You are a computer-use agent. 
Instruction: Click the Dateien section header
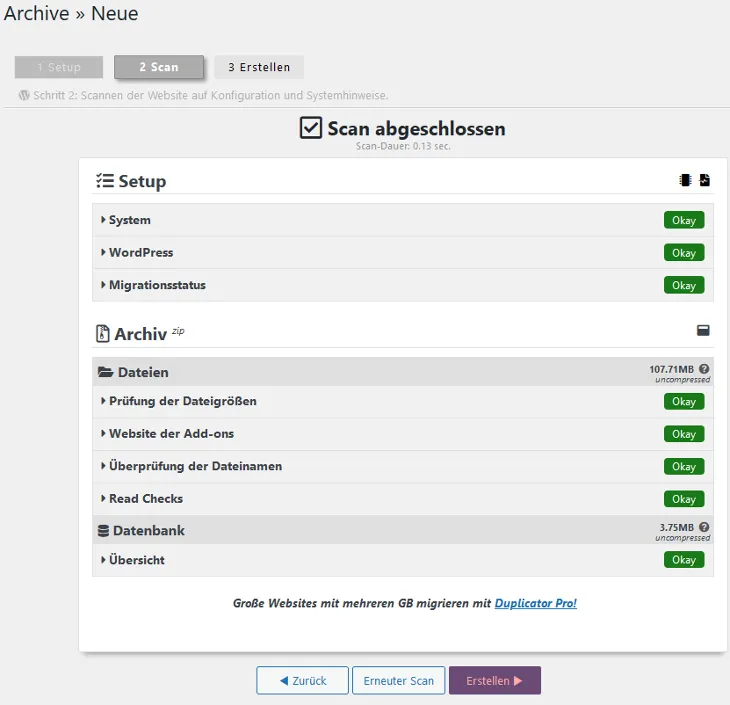(x=403, y=372)
